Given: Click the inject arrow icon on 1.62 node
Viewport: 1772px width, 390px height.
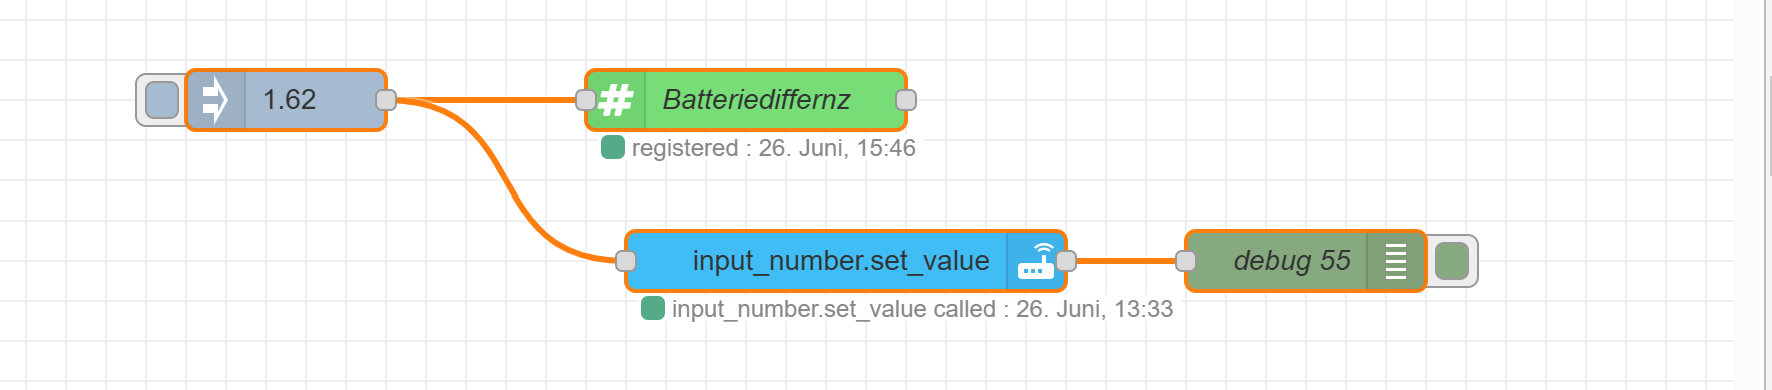Looking at the screenshot, I should (x=215, y=100).
